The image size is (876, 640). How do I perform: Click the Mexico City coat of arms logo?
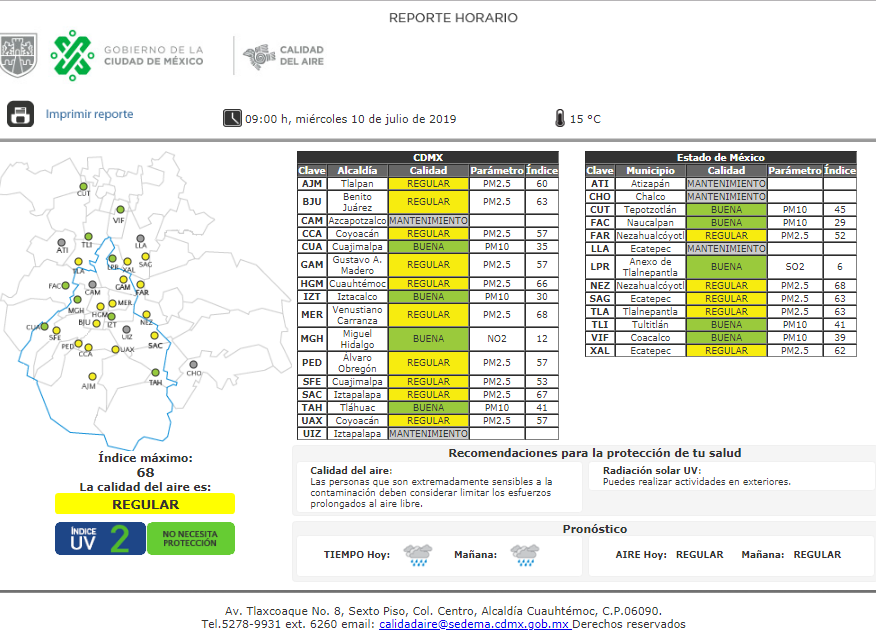tap(18, 55)
